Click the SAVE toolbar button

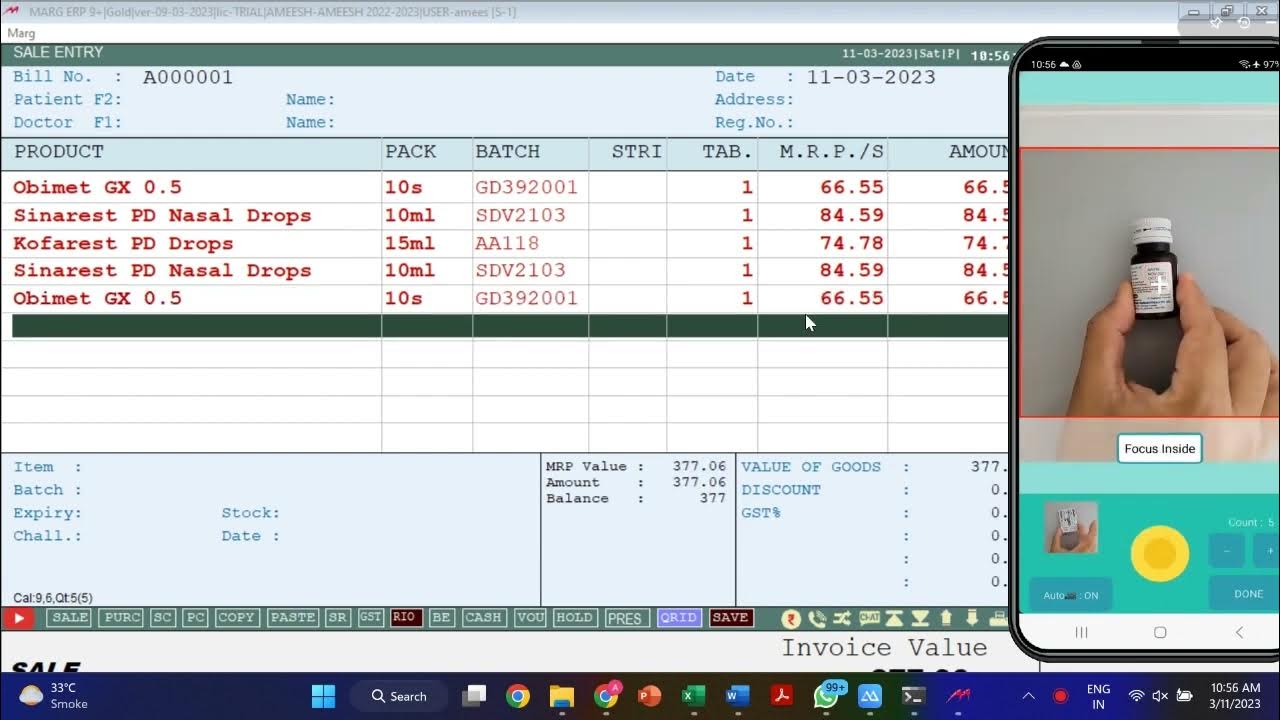[x=731, y=618]
